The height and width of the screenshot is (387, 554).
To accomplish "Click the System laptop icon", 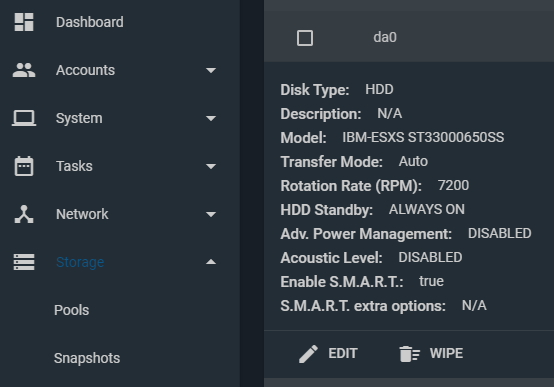I will click(x=24, y=118).
